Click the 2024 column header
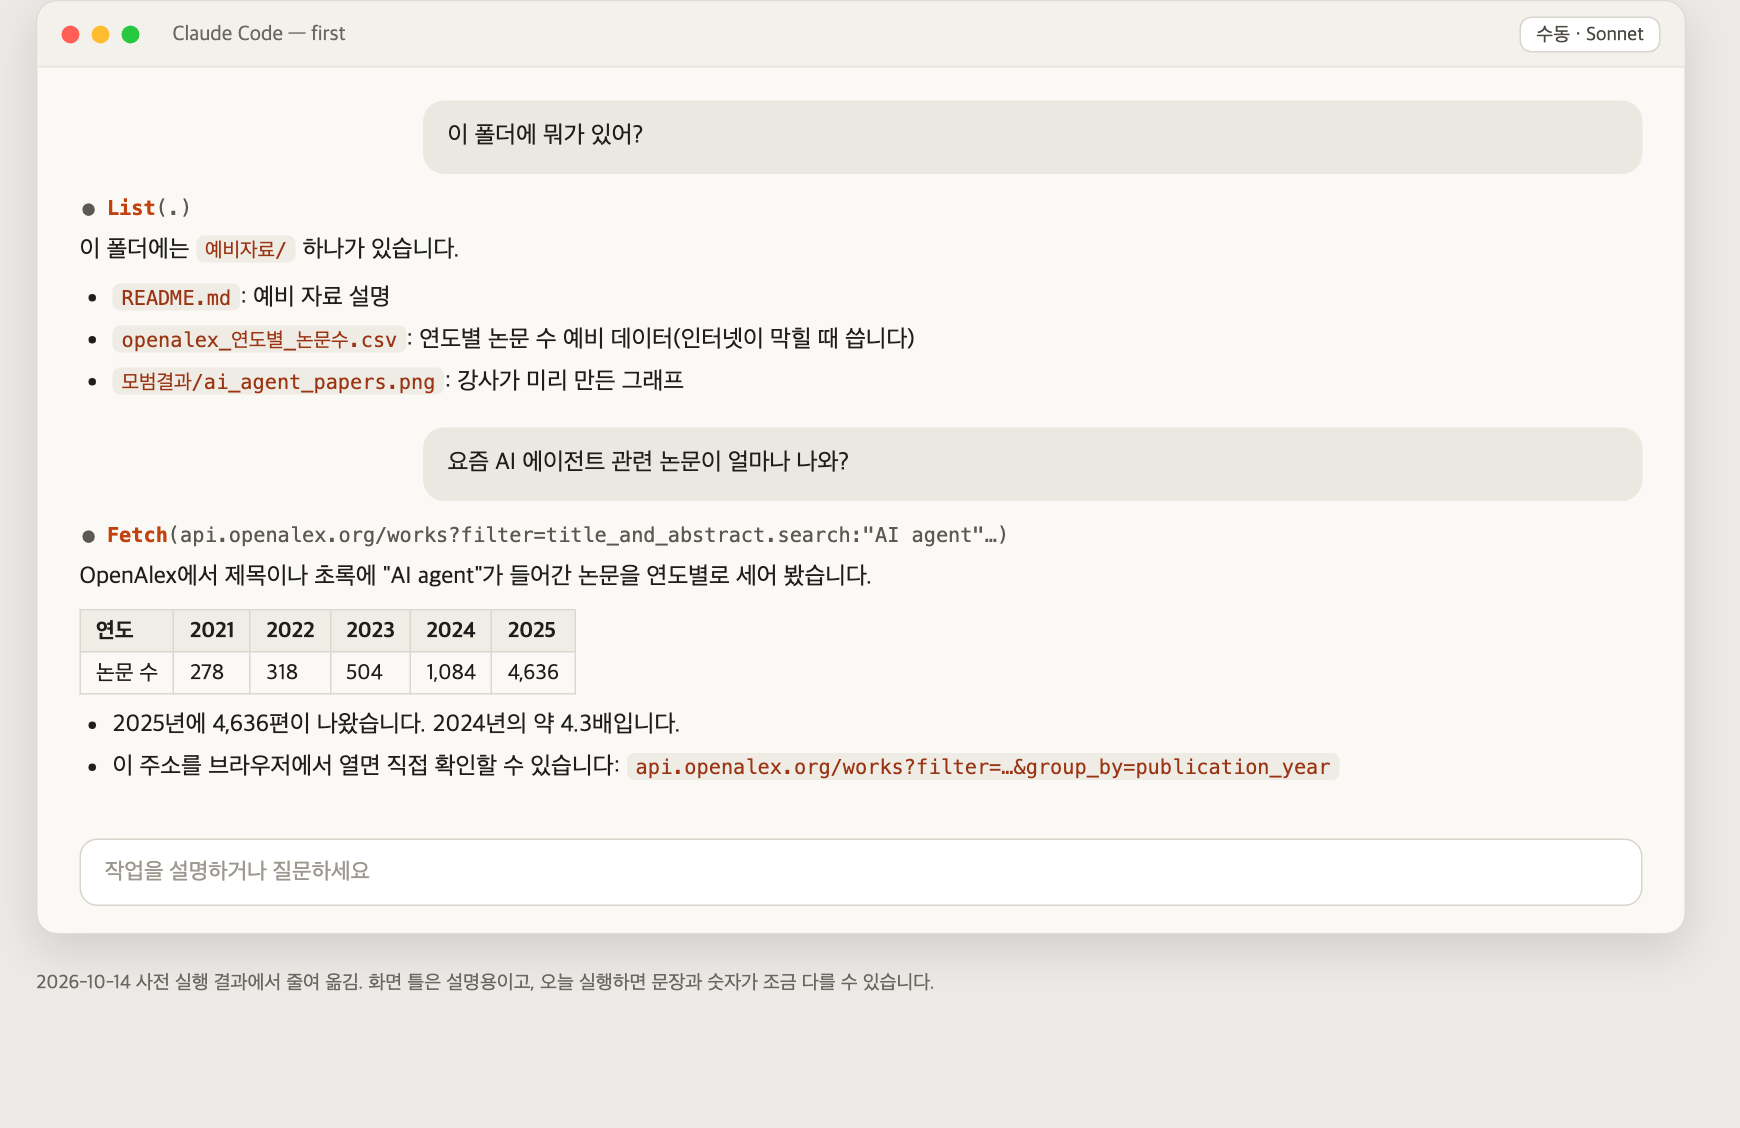This screenshot has width=1740, height=1128. 450,630
